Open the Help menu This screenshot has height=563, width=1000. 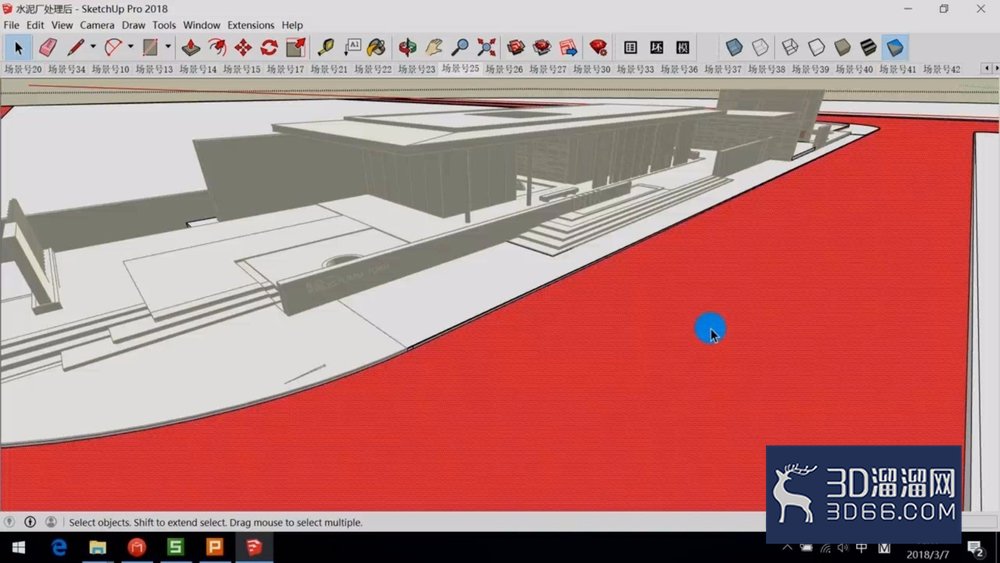pyautogui.click(x=292, y=25)
